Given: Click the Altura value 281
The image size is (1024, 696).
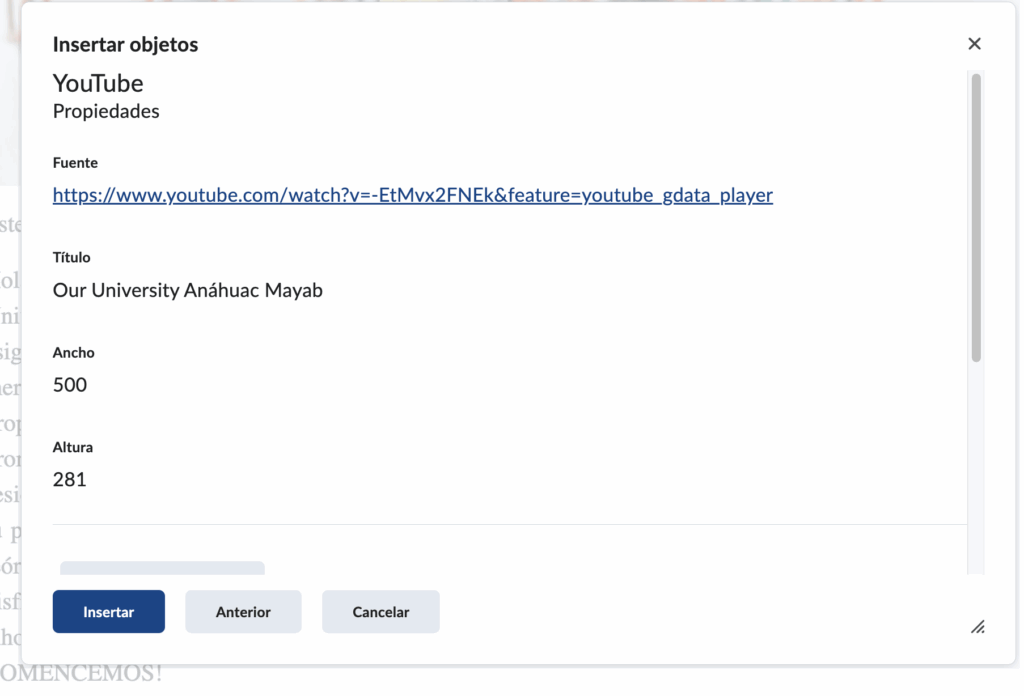Looking at the screenshot, I should tap(70, 480).
